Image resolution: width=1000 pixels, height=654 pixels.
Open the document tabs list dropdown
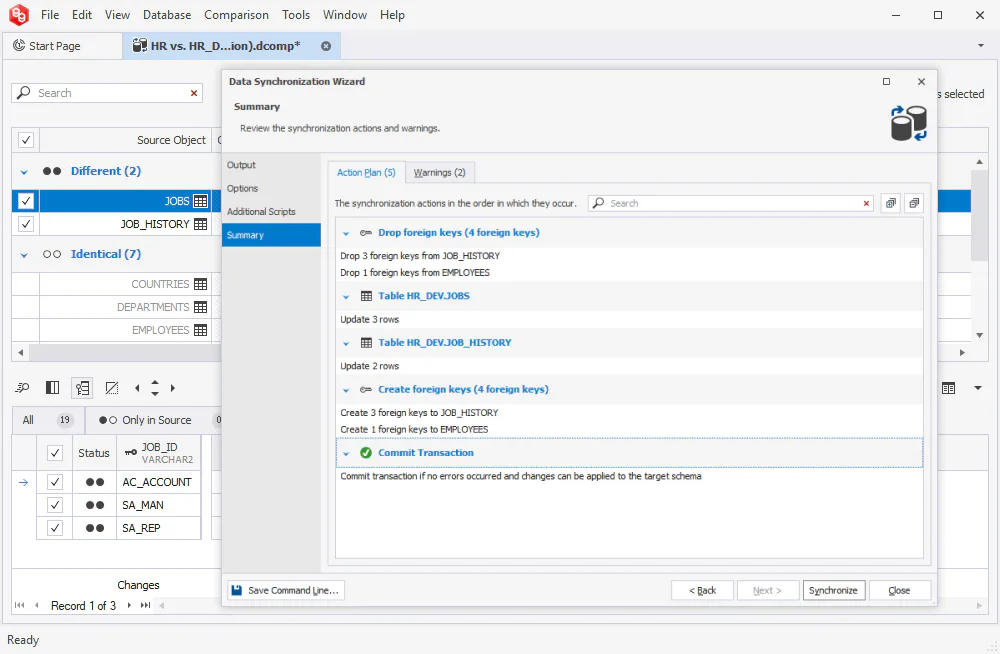(980, 45)
